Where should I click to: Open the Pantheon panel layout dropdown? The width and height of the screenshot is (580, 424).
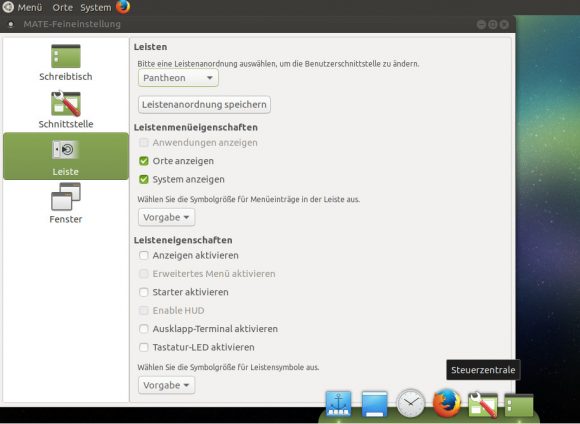(x=178, y=78)
